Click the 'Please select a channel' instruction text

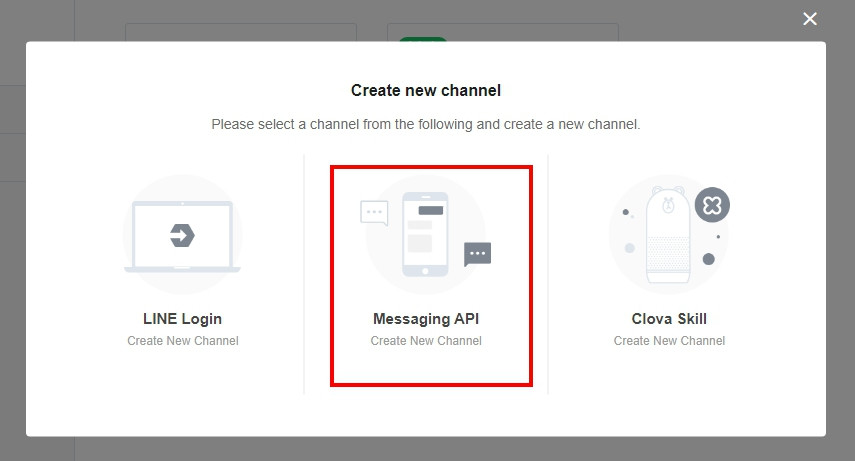coord(426,124)
